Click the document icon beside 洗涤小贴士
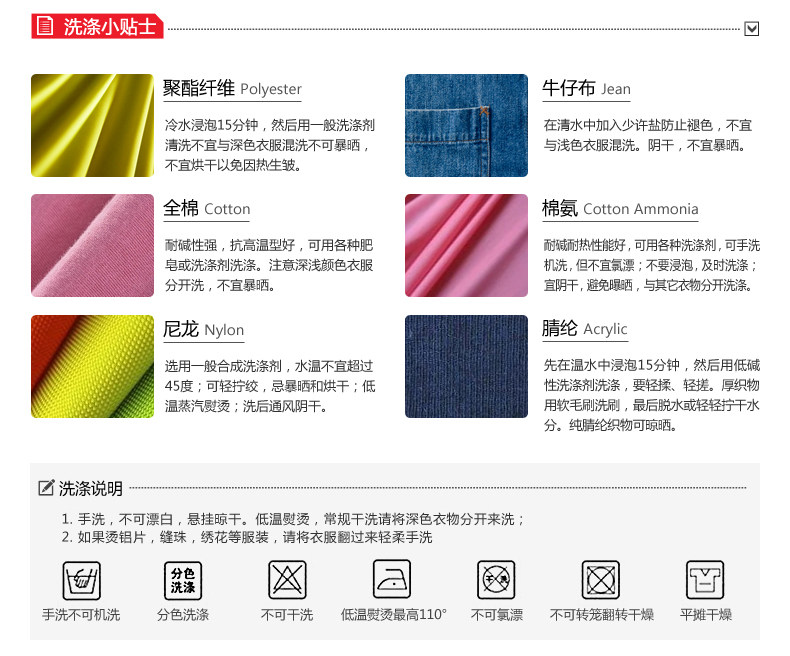This screenshot has width=790, height=656. pos(45,26)
